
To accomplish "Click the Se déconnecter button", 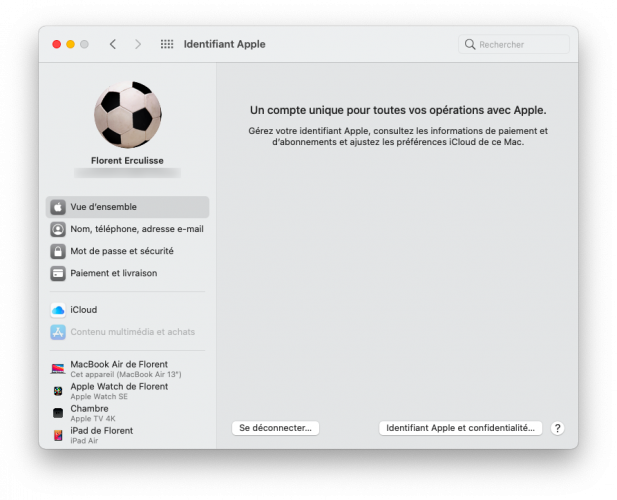I will [x=275, y=428].
